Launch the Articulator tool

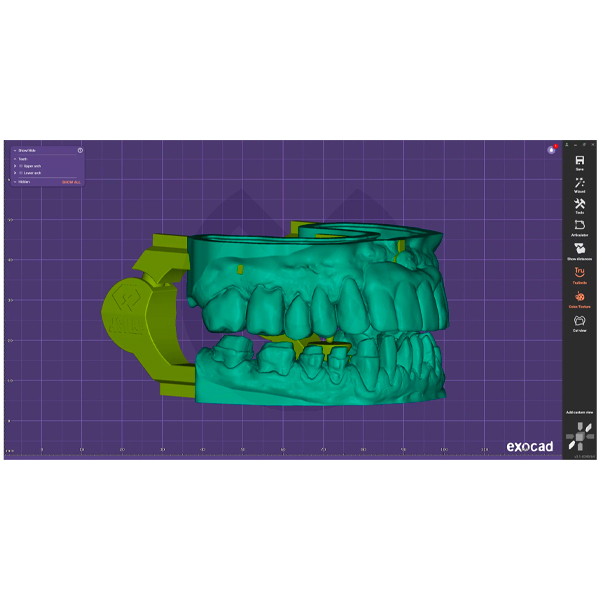click(579, 227)
